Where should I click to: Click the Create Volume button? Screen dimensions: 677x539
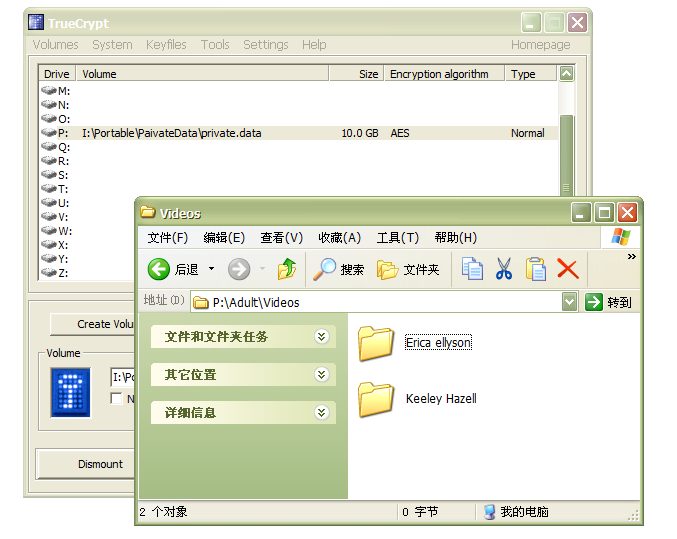point(93,324)
